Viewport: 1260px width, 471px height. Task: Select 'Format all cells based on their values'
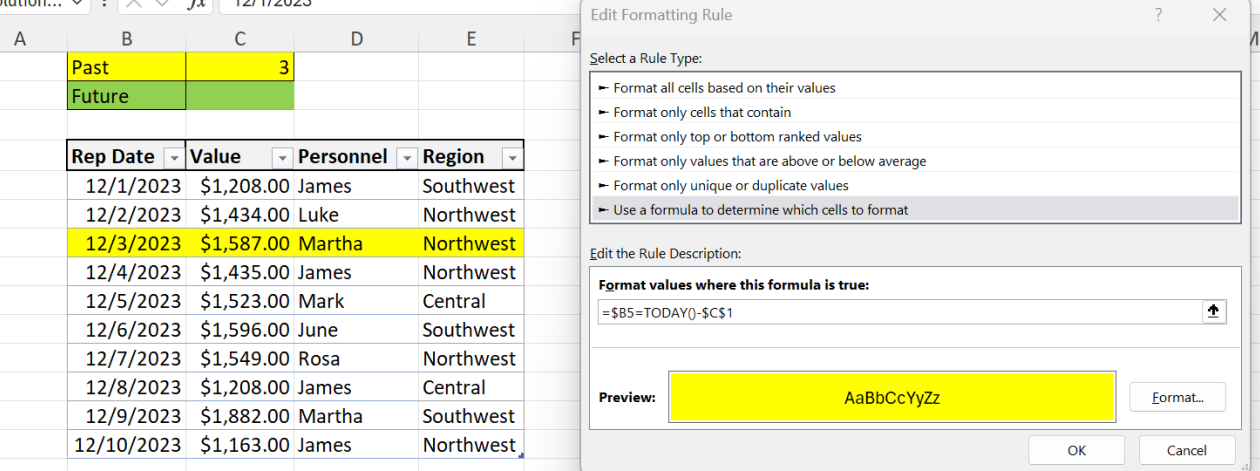coord(724,88)
